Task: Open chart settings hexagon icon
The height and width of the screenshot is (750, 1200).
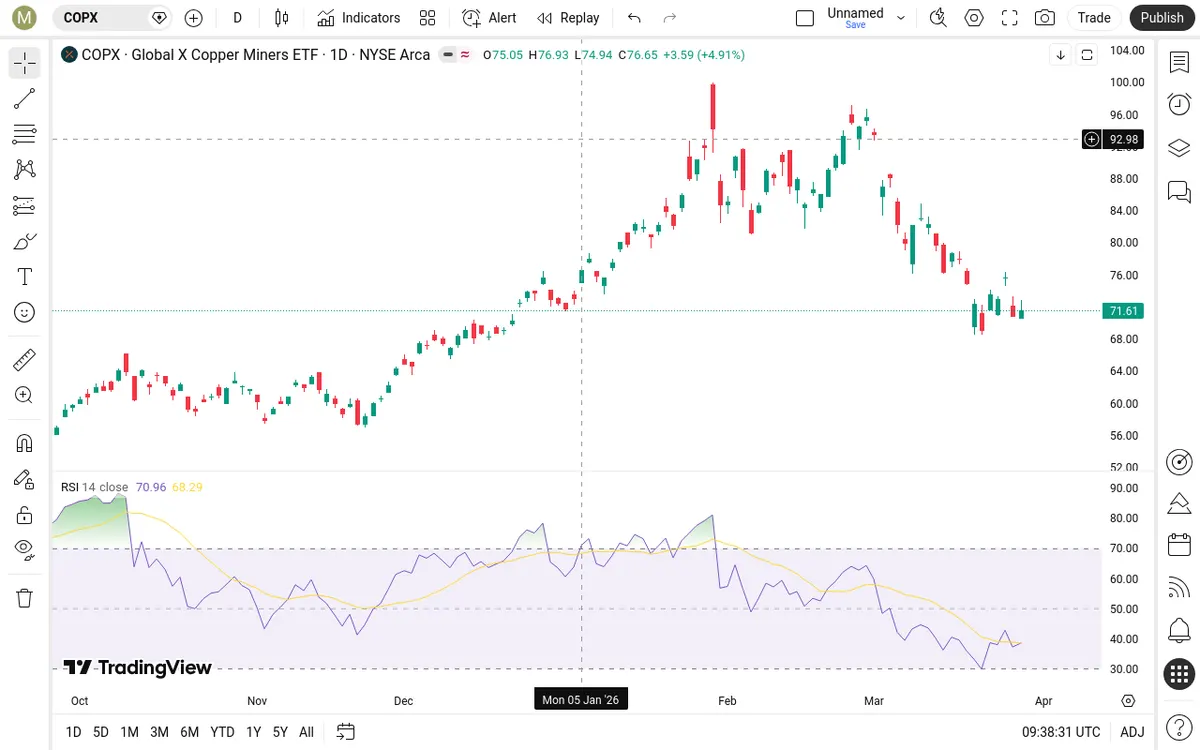Action: click(x=974, y=17)
